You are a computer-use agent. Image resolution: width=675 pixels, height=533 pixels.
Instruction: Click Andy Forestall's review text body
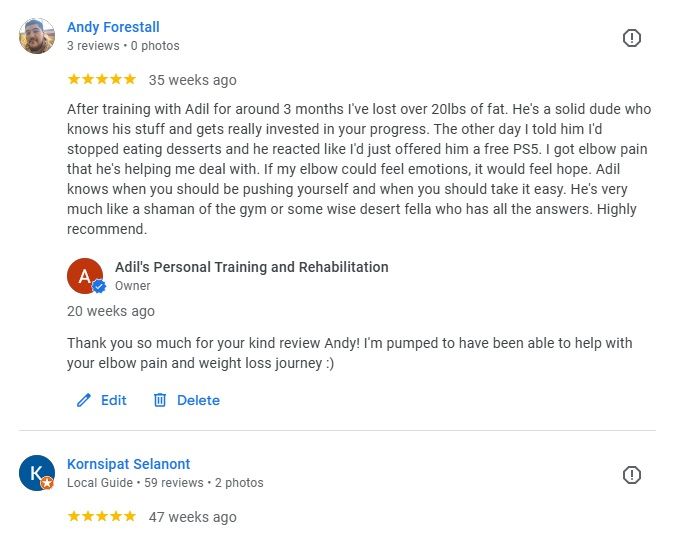(355, 169)
